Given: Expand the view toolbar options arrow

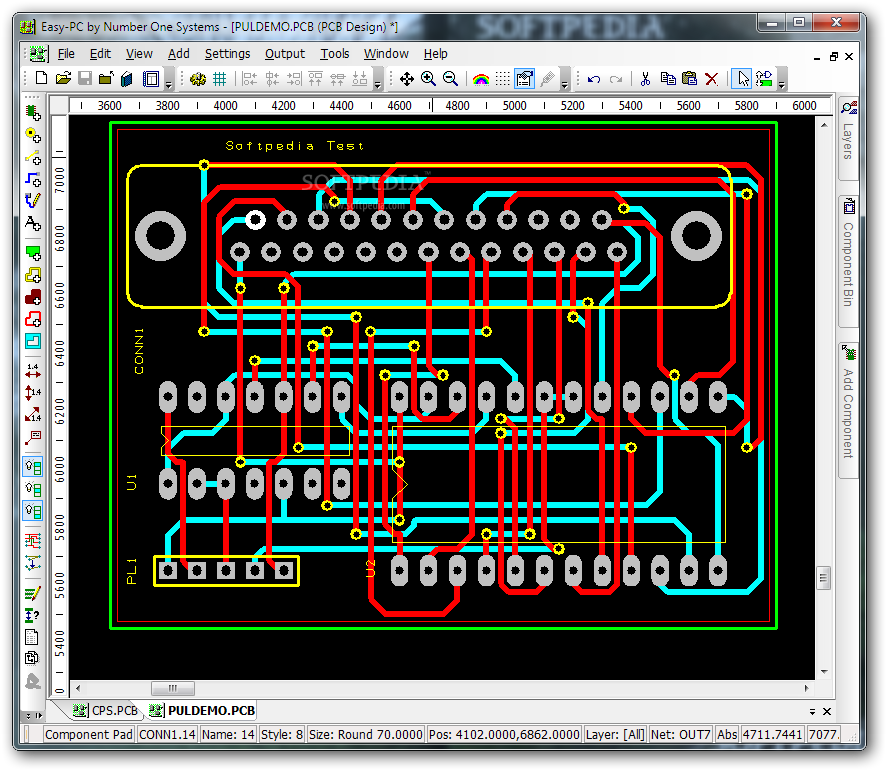Looking at the screenshot, I should click(x=565, y=80).
